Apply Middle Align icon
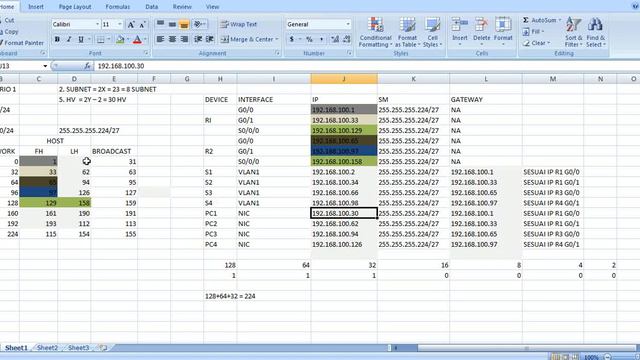The width and height of the screenshot is (640, 360). coord(172,24)
